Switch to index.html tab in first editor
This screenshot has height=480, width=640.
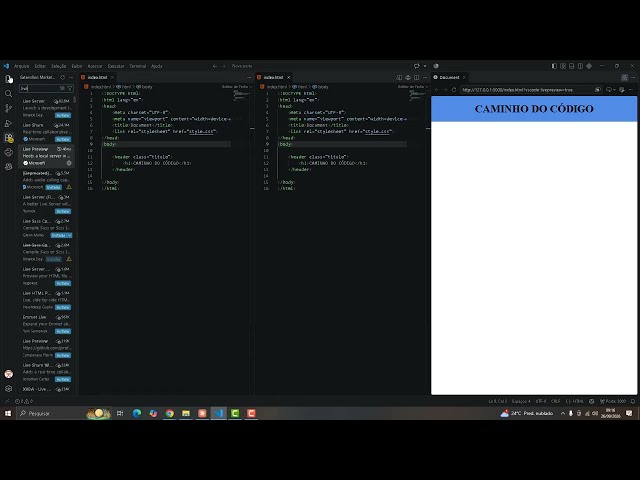coord(97,77)
